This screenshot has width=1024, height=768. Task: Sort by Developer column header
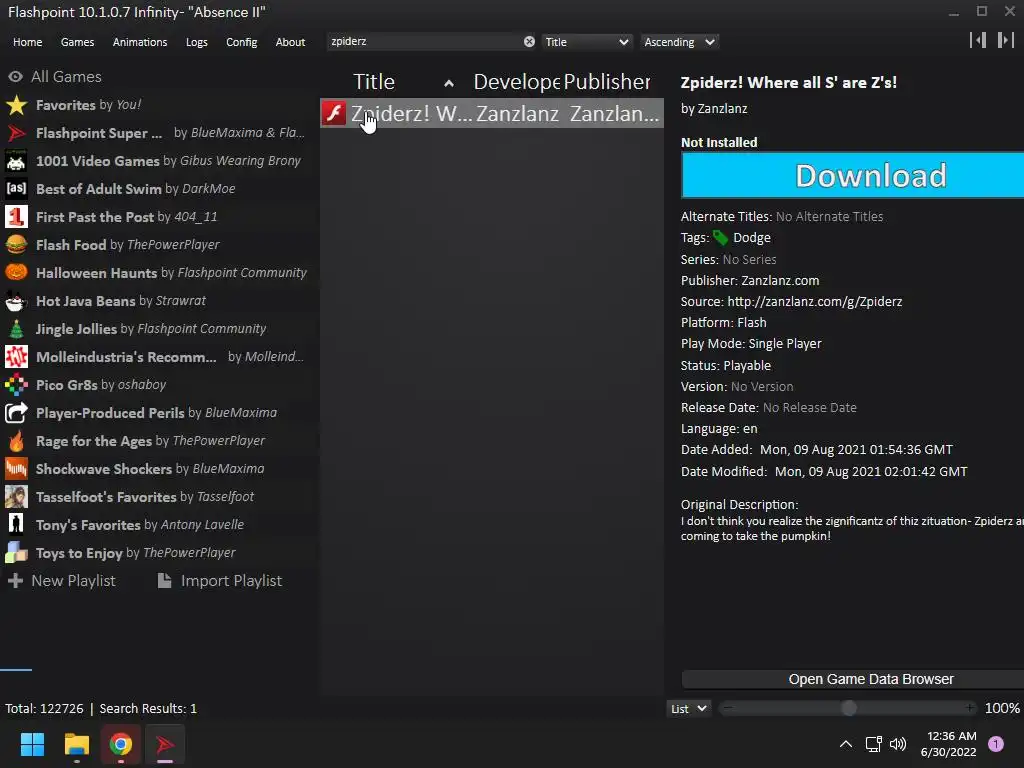[516, 82]
